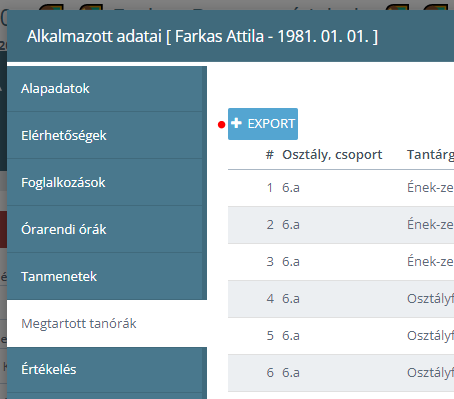
Task: Click the Ének-zene cell in first row
Action: (x=430, y=188)
